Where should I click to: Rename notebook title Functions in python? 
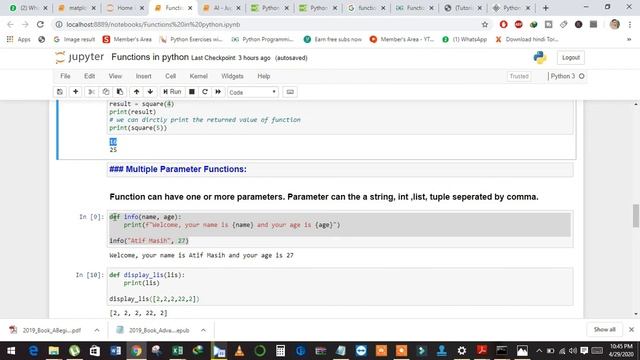click(150, 57)
